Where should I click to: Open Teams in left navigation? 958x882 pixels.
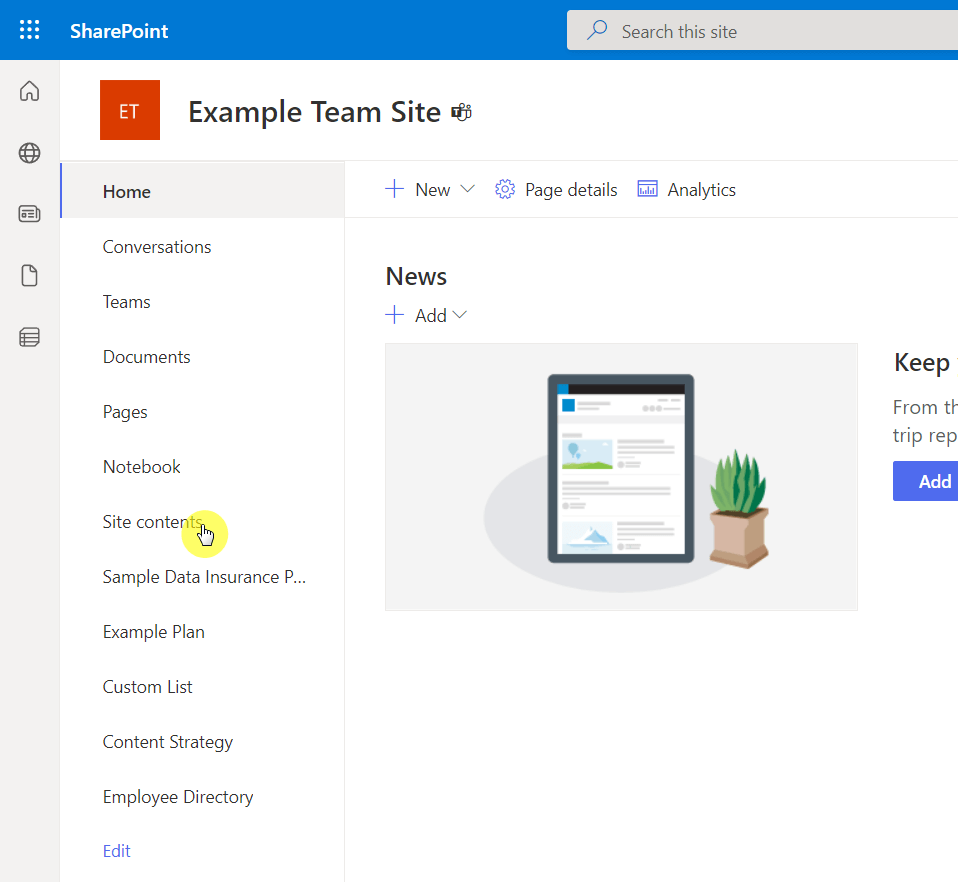(x=126, y=302)
